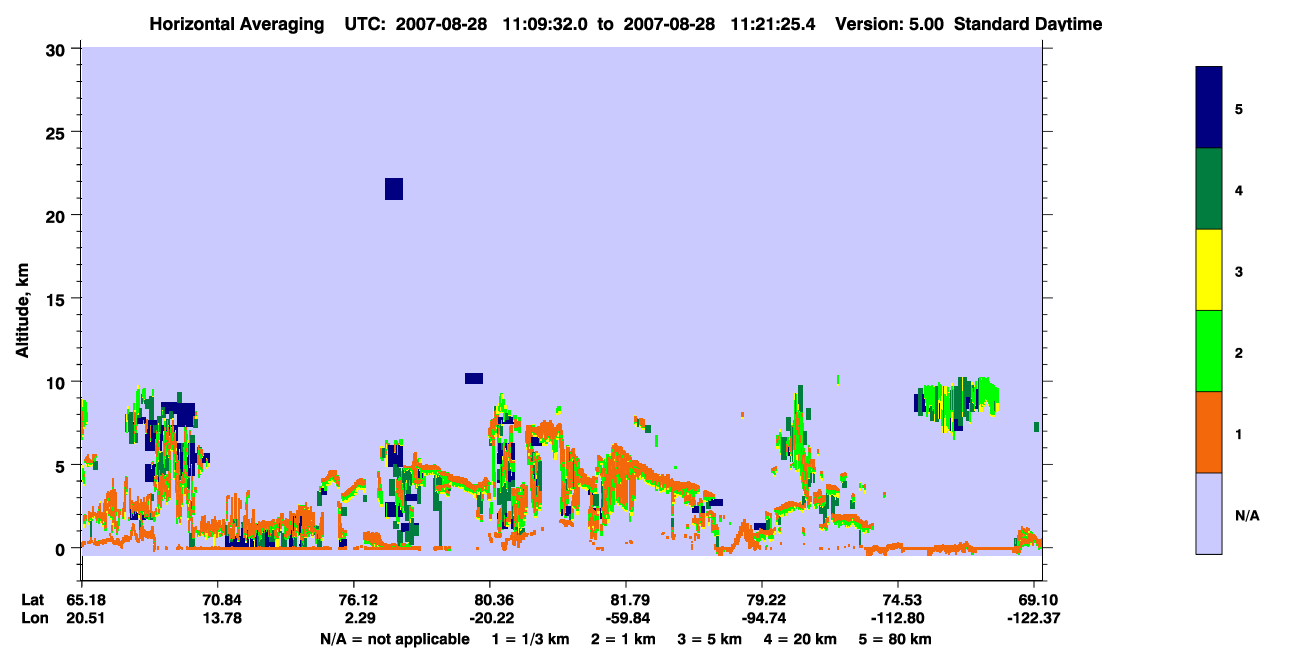Click the dark green colorbar segment labeled 4
This screenshot has height=667, width=1300.
[x=1209, y=189]
